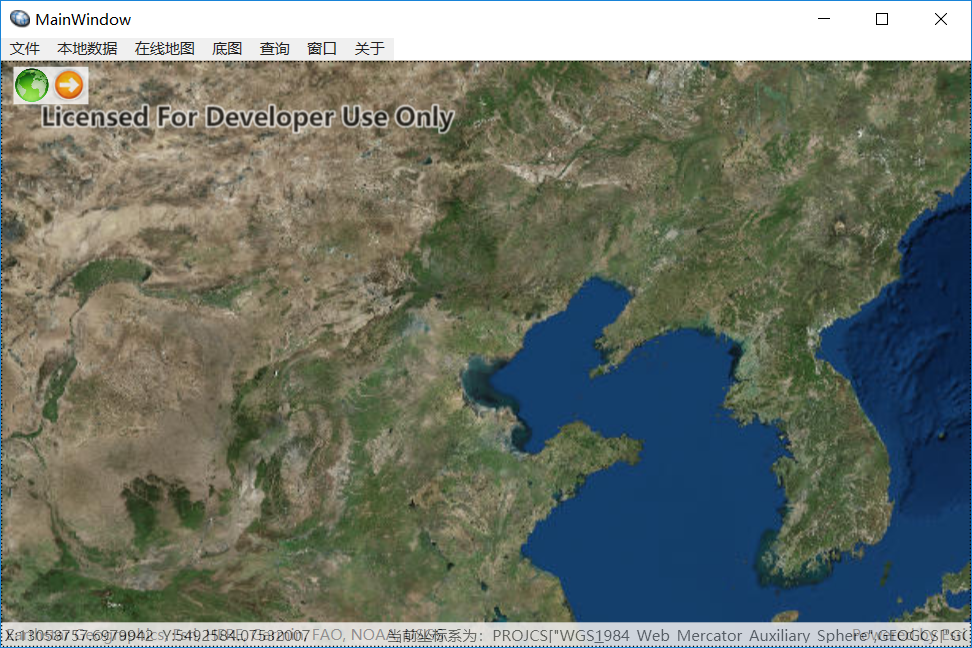Click the 关于 about menu item
This screenshot has height=648, width=972.
369,48
